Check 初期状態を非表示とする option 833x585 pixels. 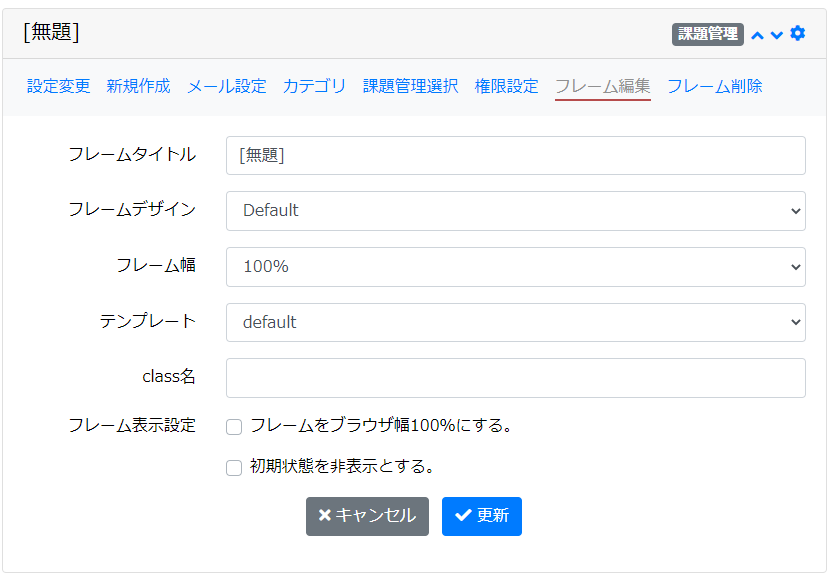(233, 467)
